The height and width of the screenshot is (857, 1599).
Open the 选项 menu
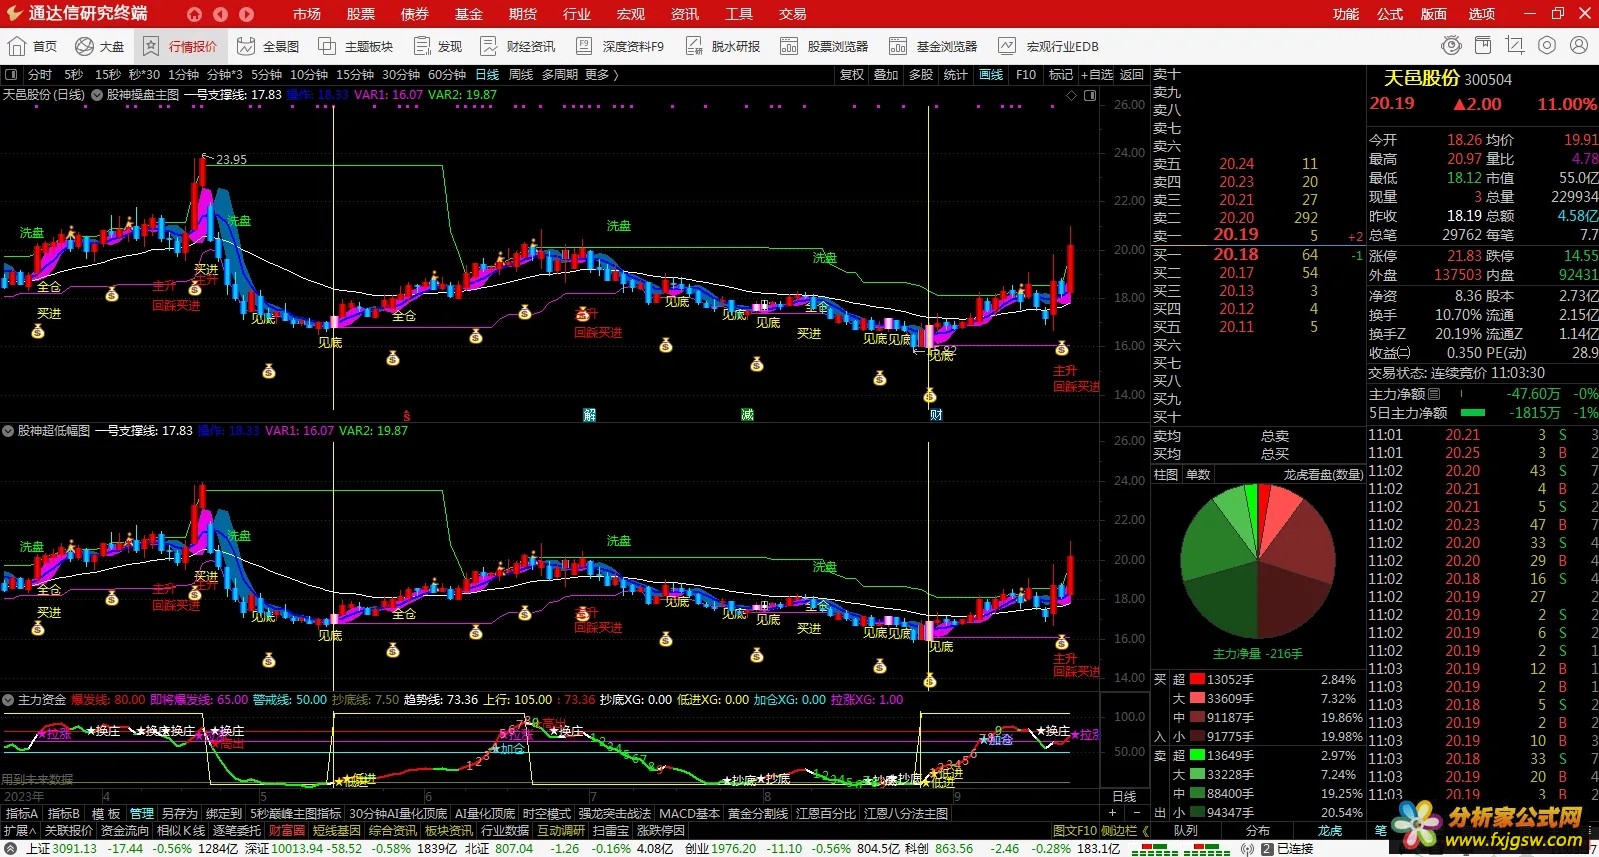click(1482, 14)
